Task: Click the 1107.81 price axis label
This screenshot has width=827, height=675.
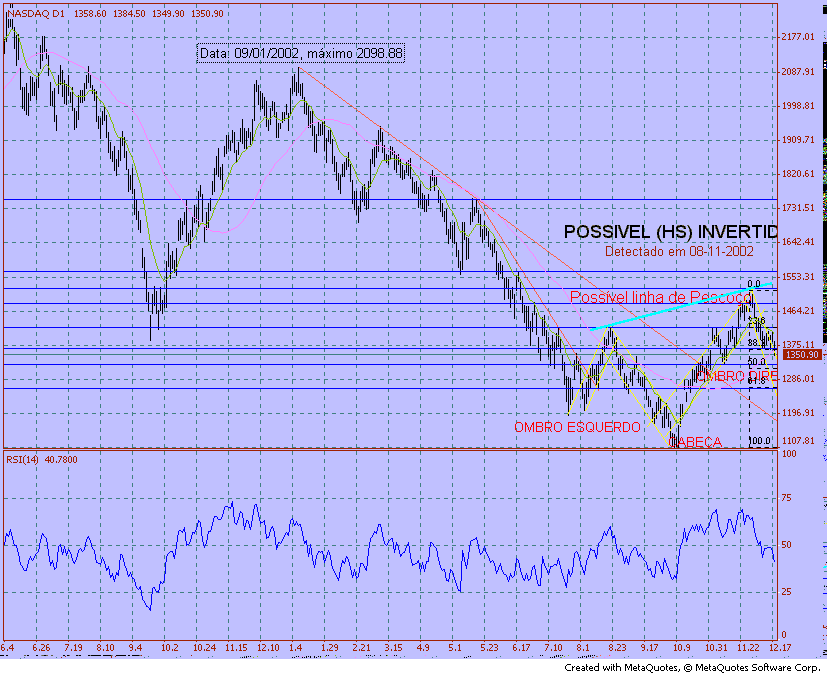Action: click(798, 441)
